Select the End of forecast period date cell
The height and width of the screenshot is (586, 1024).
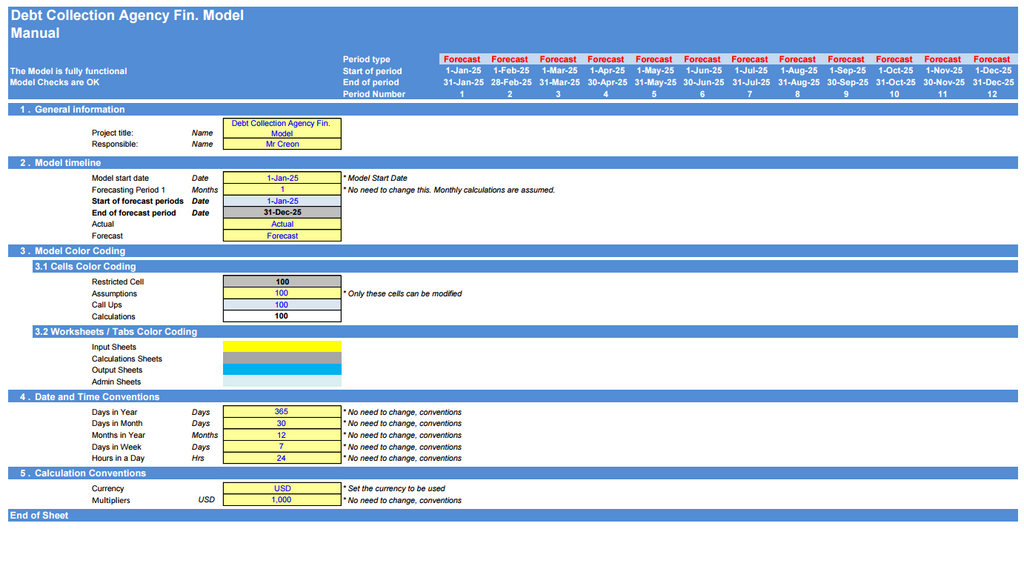tap(282, 212)
